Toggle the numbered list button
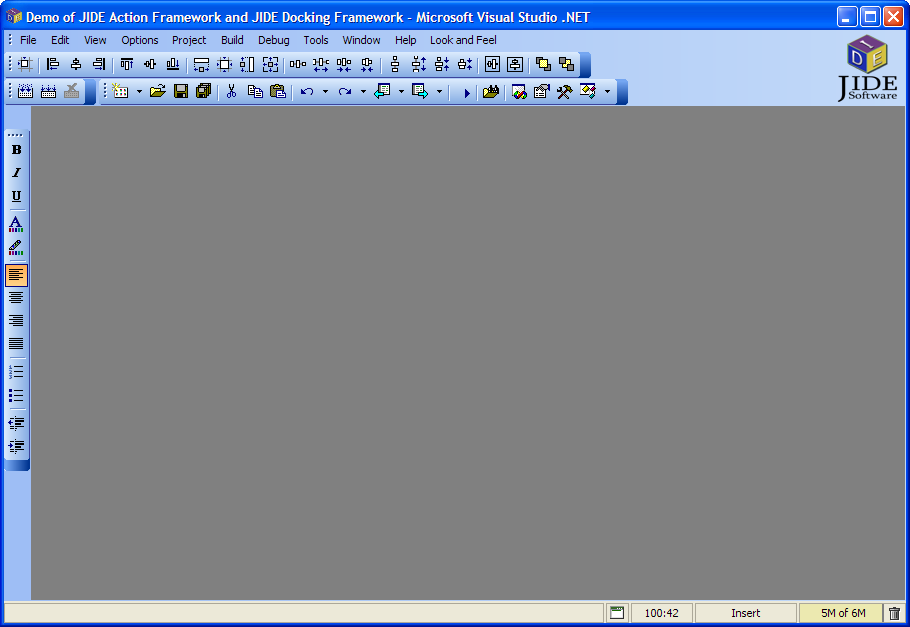 (16, 372)
